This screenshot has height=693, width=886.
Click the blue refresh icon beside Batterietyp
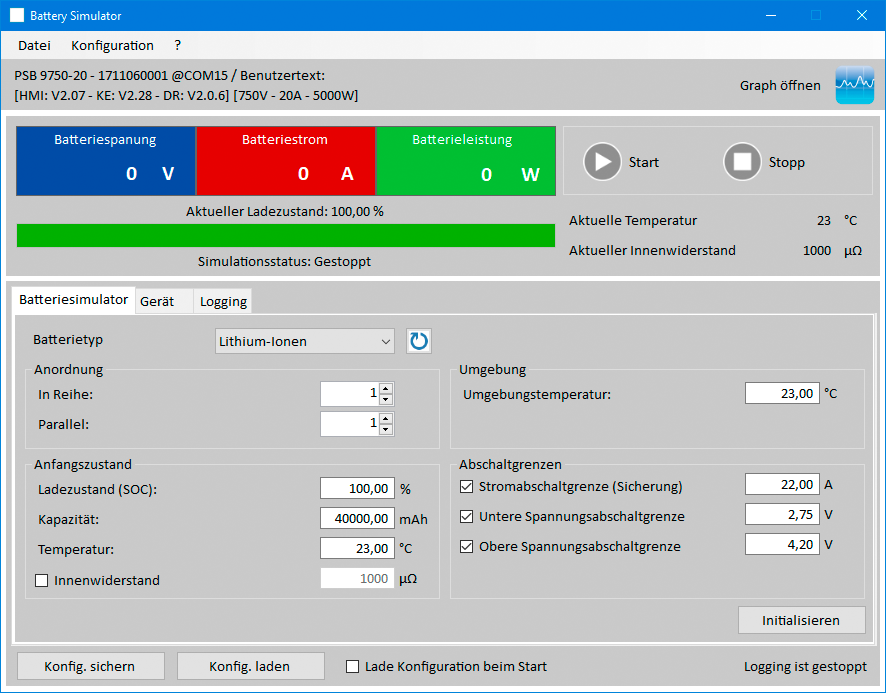418,341
